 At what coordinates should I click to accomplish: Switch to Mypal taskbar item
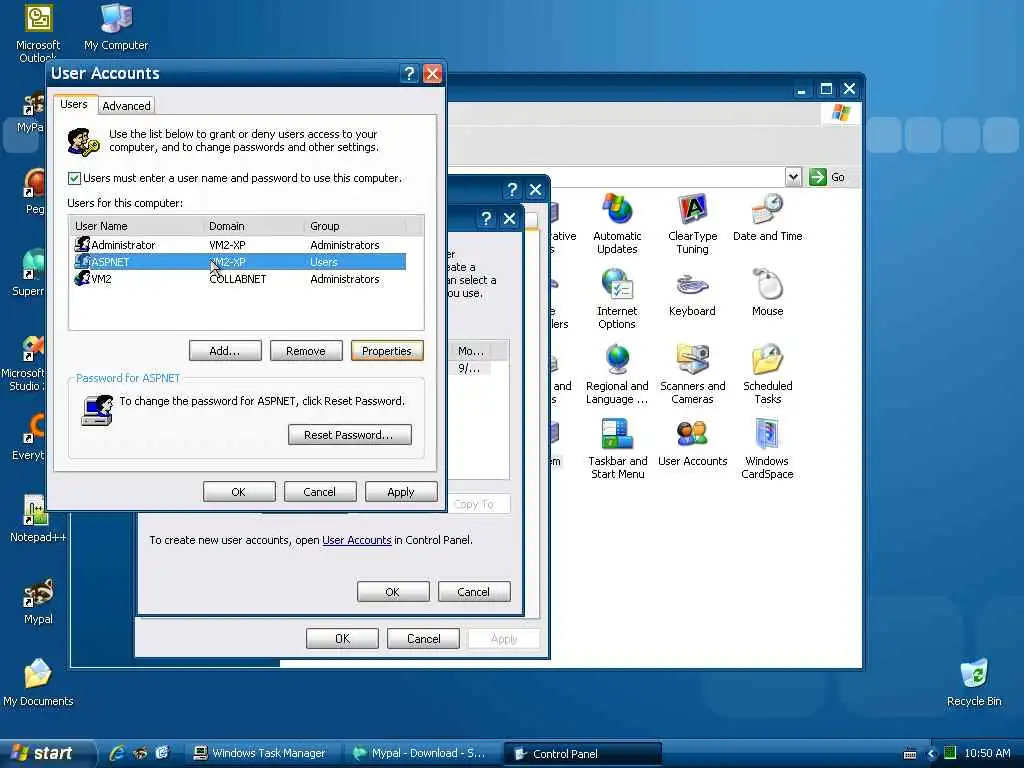pos(420,753)
